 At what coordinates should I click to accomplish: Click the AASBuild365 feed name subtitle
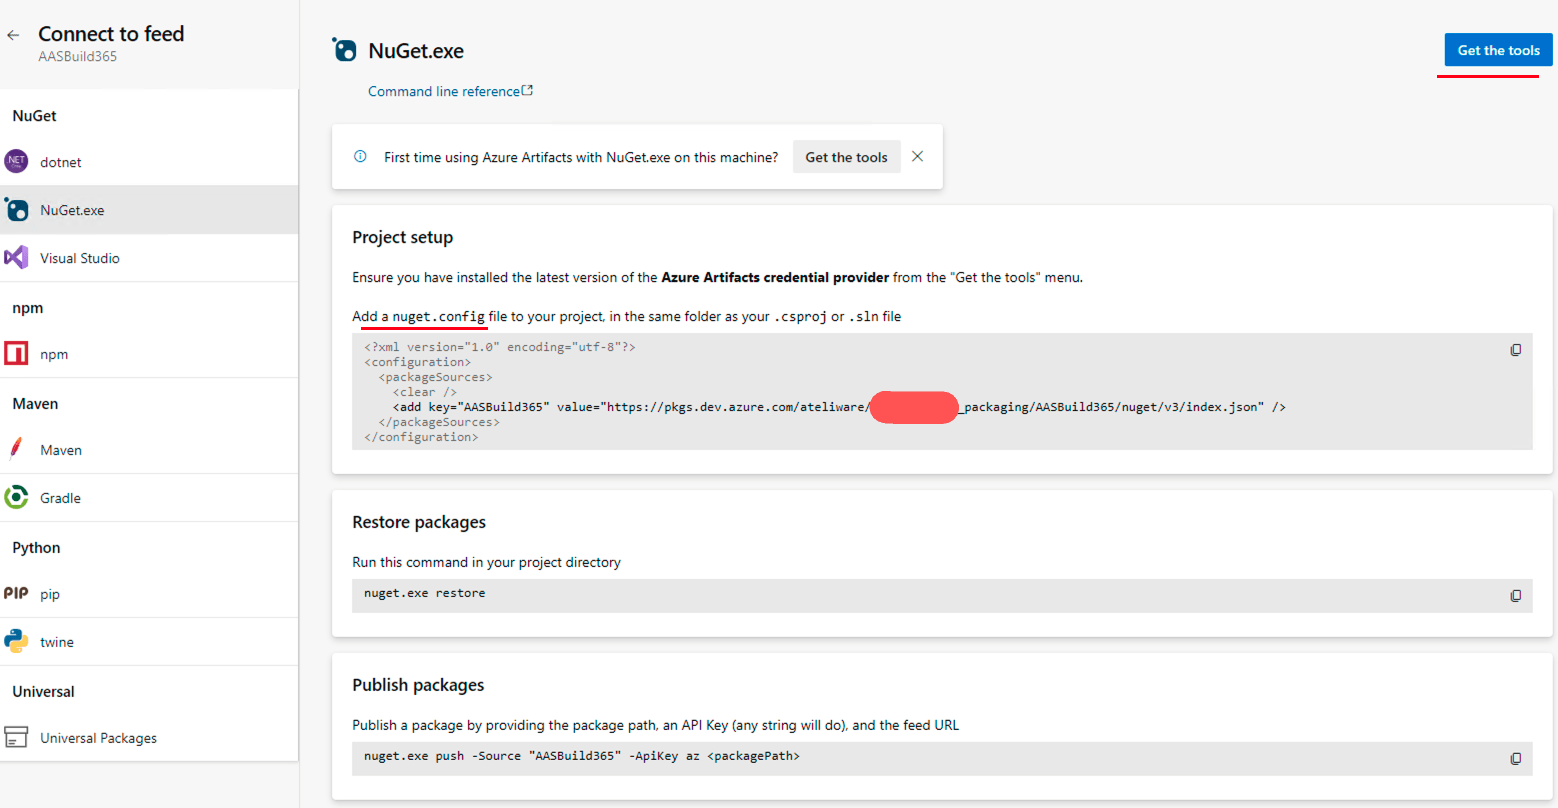pyautogui.click(x=78, y=56)
